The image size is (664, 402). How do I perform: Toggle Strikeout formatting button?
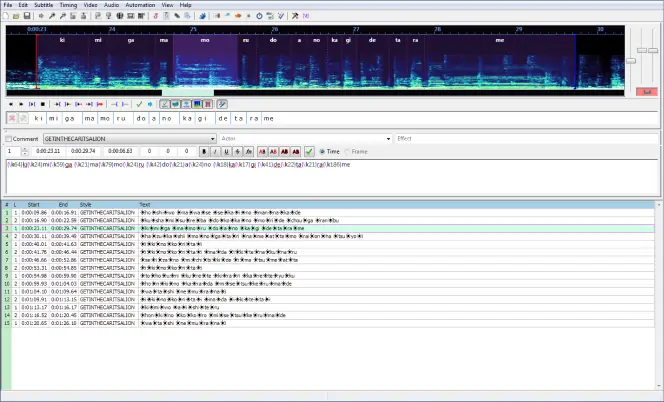(238, 152)
